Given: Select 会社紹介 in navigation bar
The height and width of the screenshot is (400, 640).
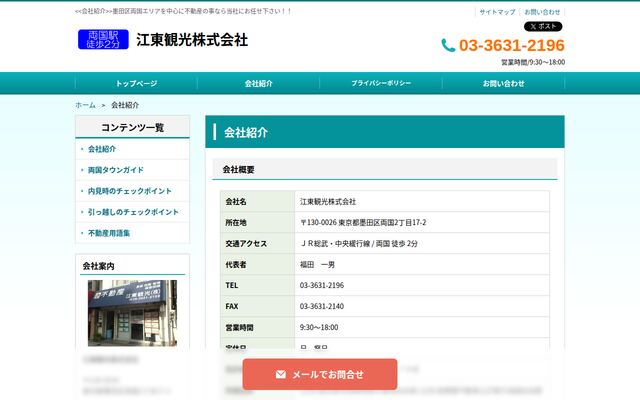Looking at the screenshot, I should pos(258,83).
